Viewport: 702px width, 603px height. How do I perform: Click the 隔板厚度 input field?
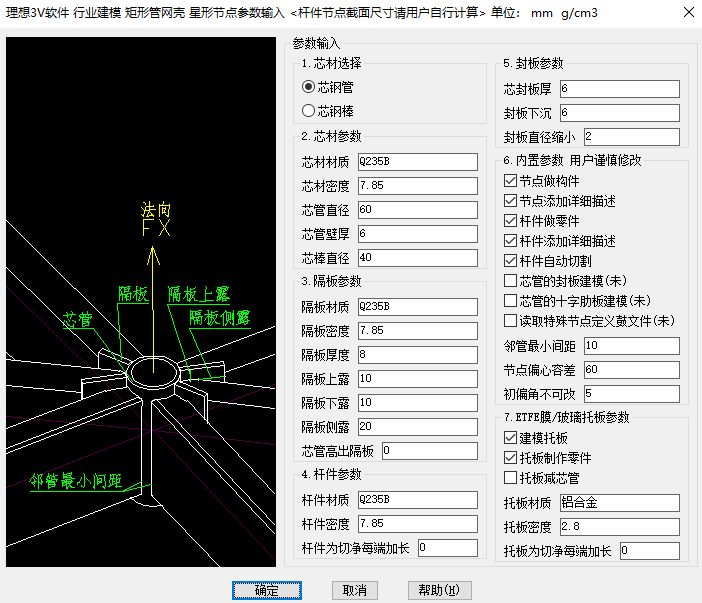[418, 355]
